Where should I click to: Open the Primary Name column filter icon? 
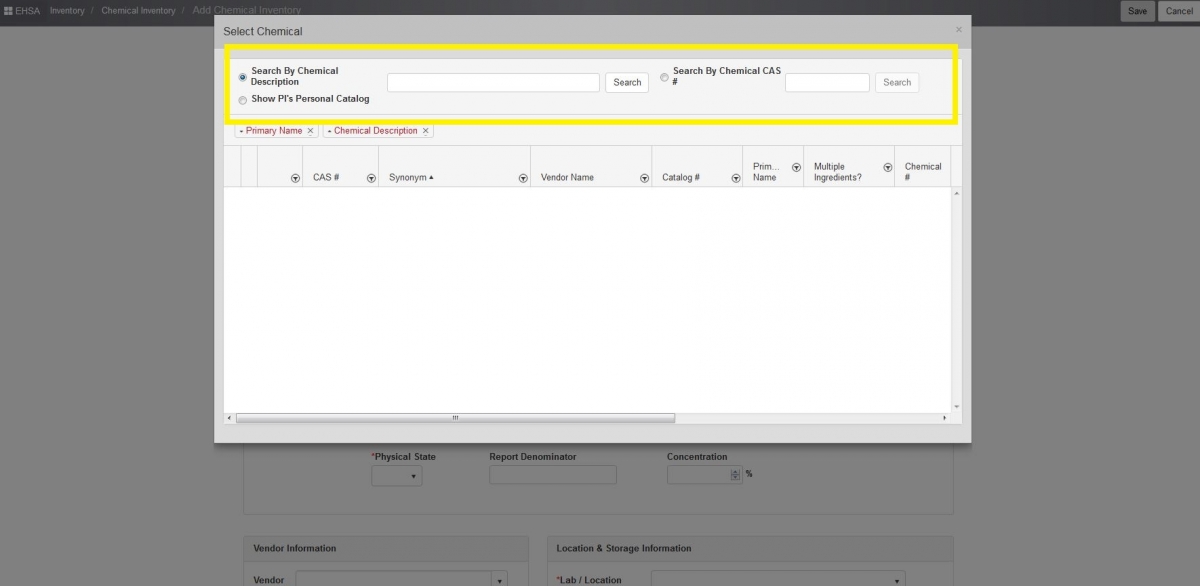[796, 166]
